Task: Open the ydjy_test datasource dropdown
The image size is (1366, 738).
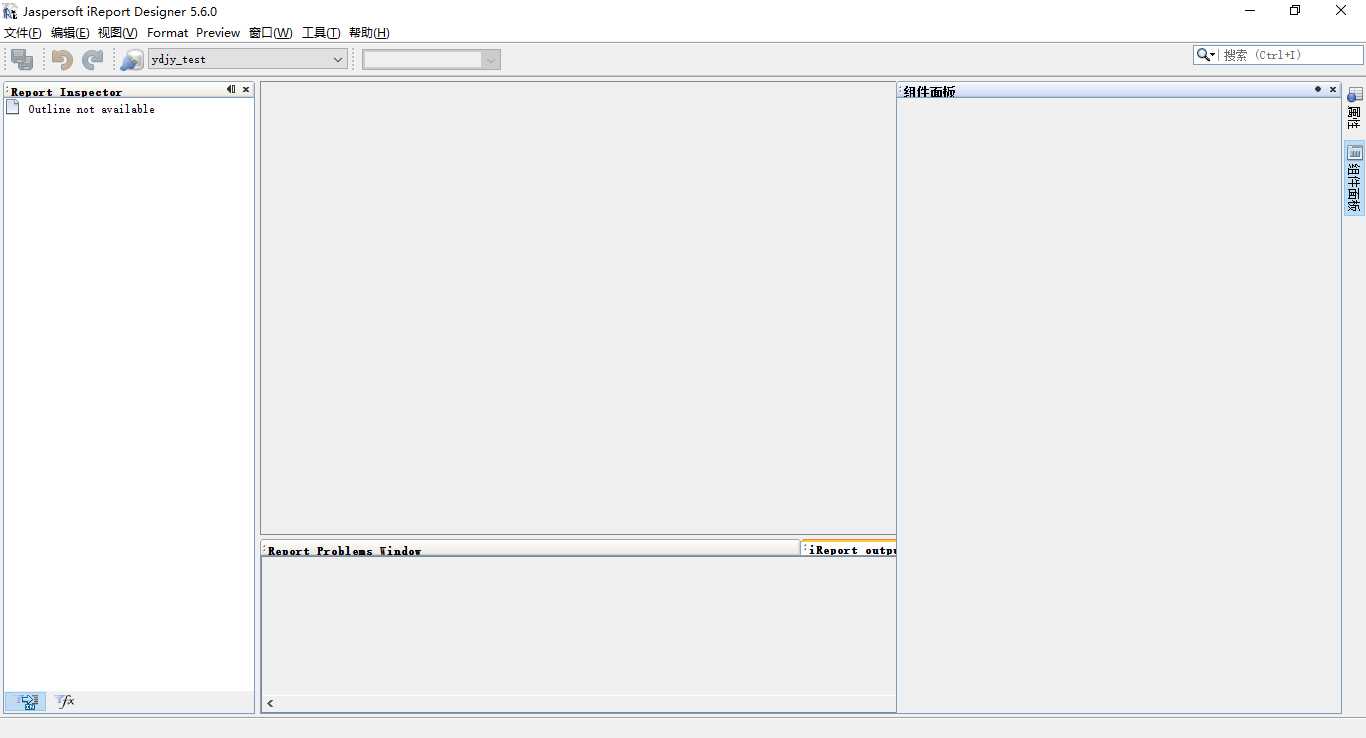Action: [247, 59]
